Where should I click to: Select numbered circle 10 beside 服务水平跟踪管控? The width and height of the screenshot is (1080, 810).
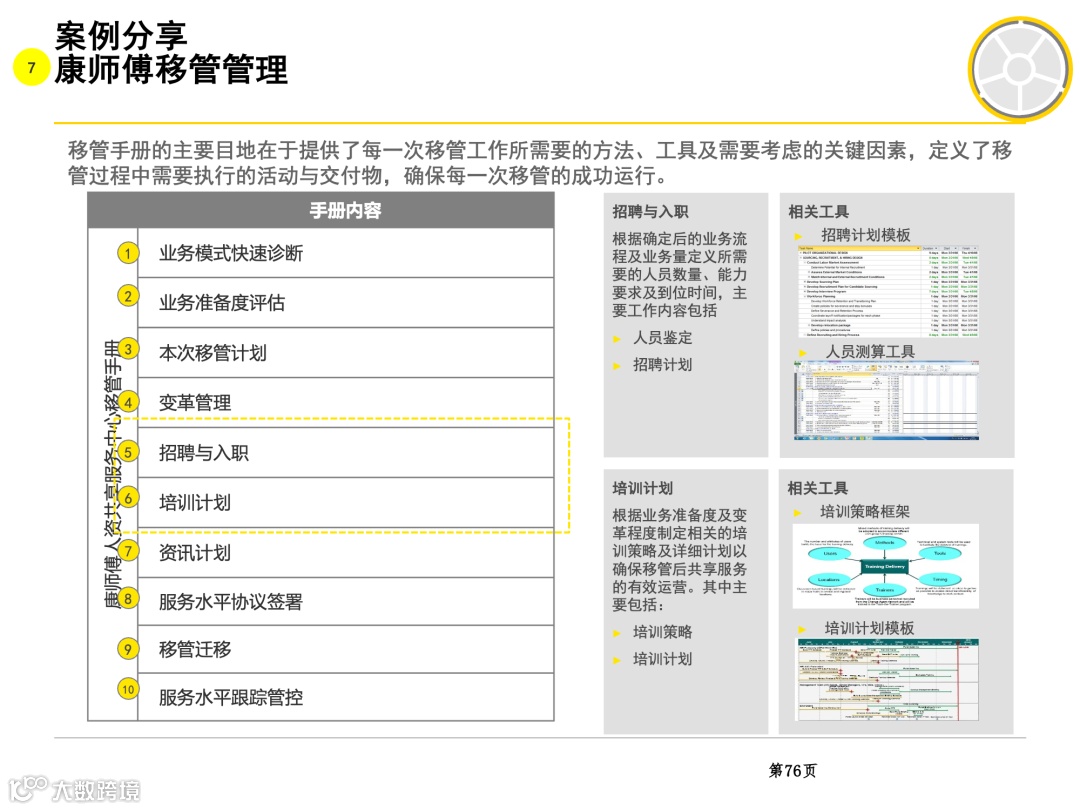click(x=127, y=689)
